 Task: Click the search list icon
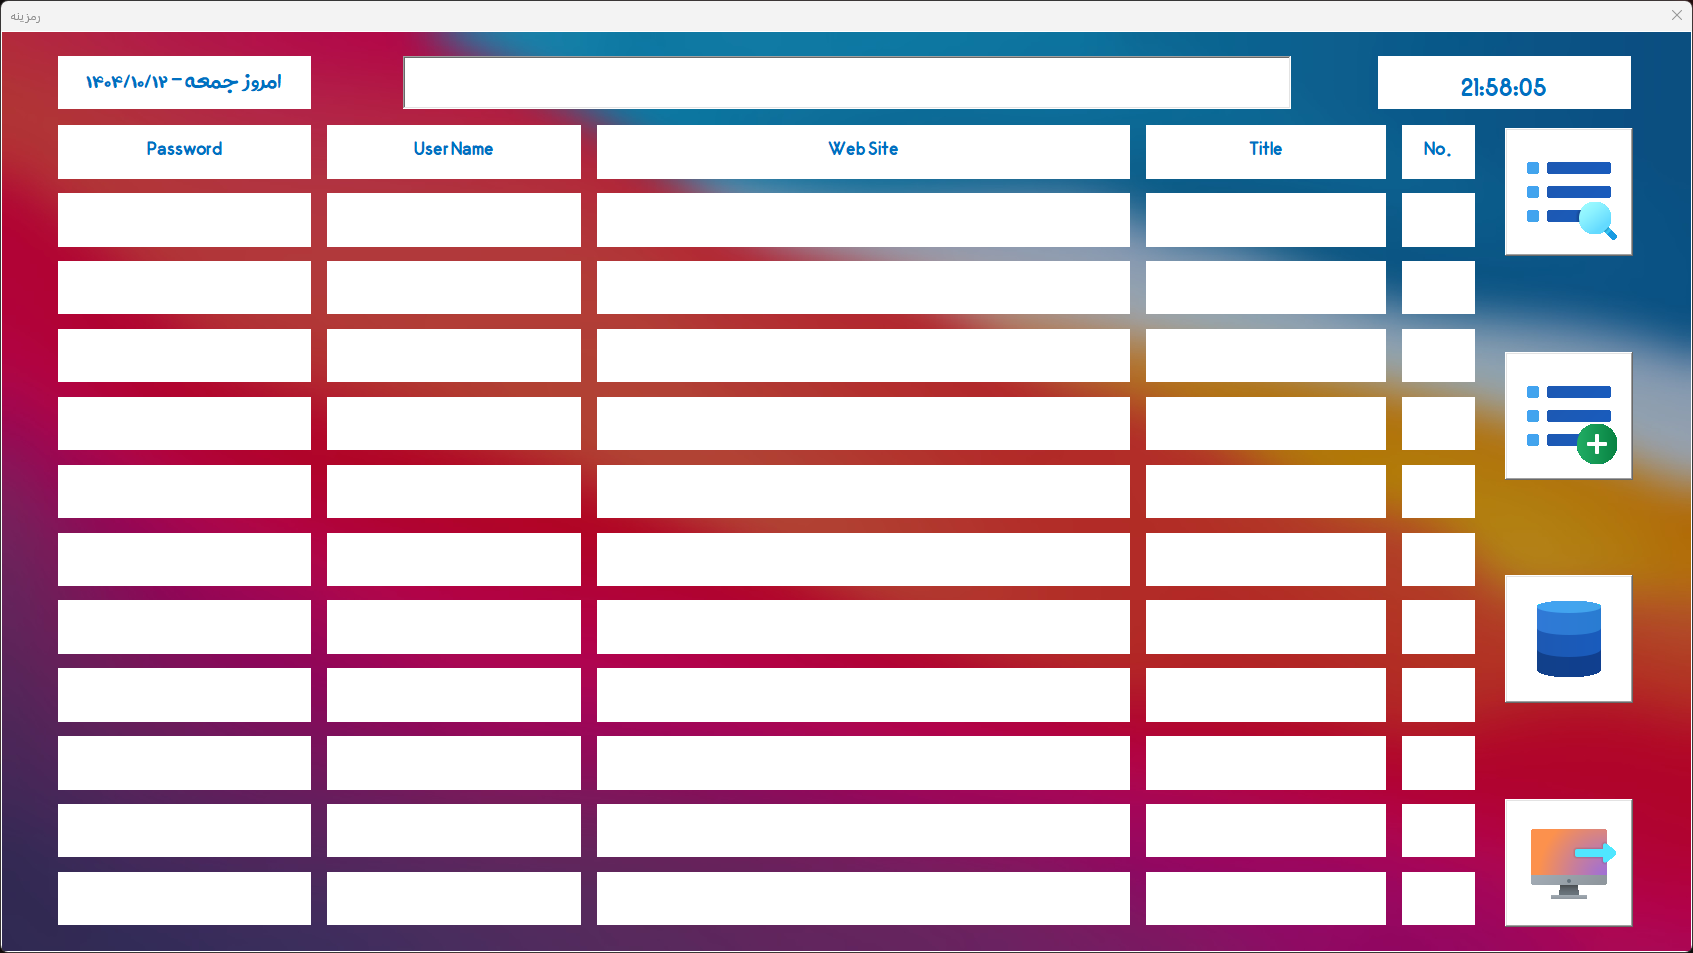pos(1568,192)
